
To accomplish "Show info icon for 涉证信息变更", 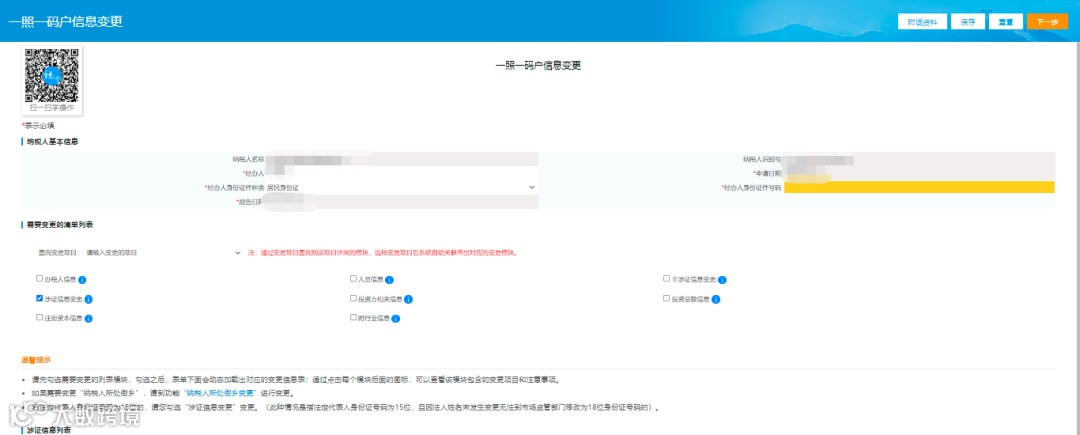I will [x=89, y=299].
